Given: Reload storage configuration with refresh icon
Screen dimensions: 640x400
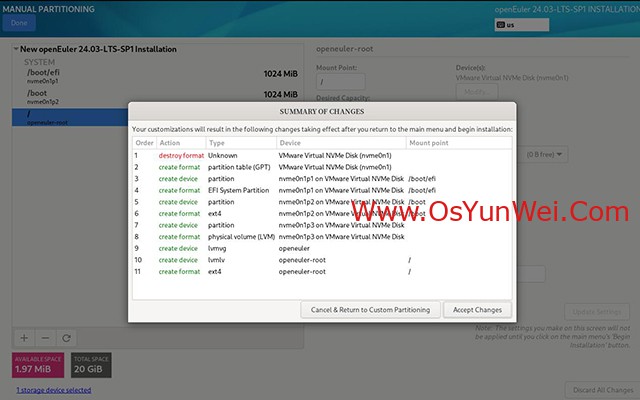Looking at the screenshot, I should pos(67,338).
